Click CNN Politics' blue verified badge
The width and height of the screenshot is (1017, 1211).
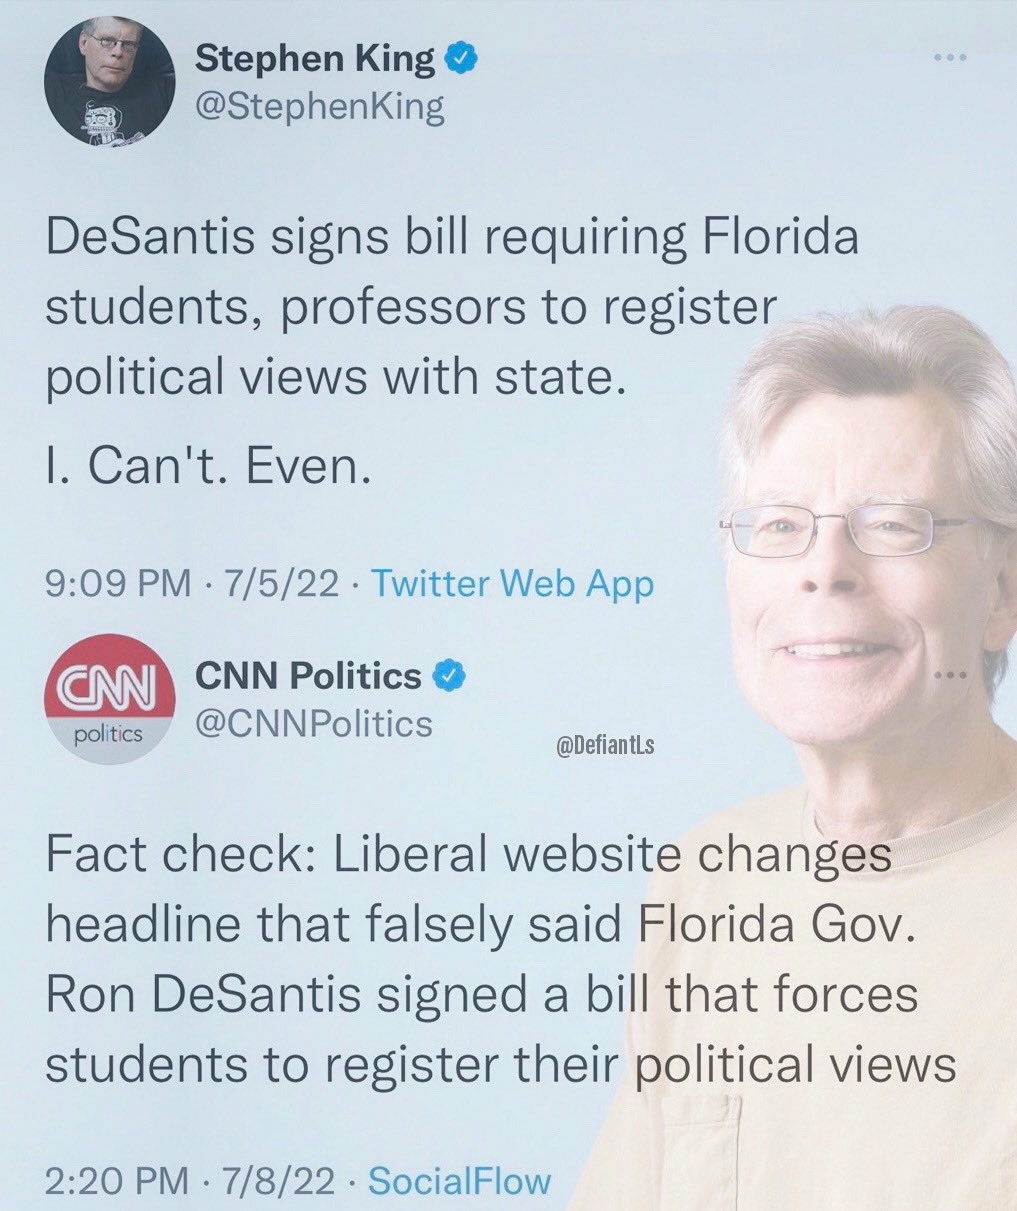[x=448, y=677]
